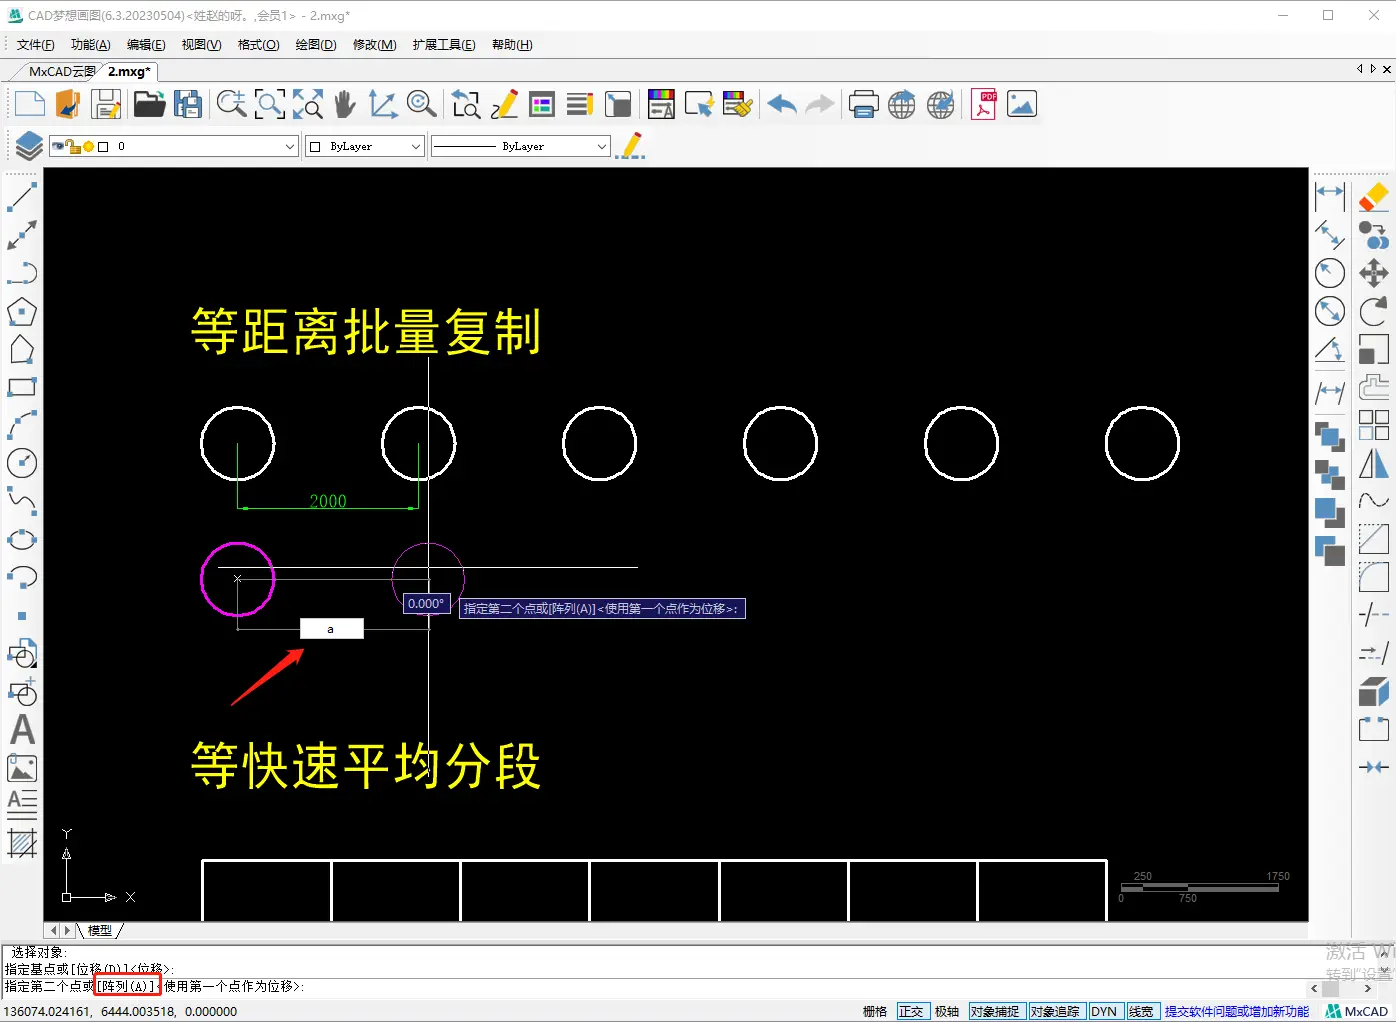
Task: Select the Line drawing tool
Action: pos(22,197)
